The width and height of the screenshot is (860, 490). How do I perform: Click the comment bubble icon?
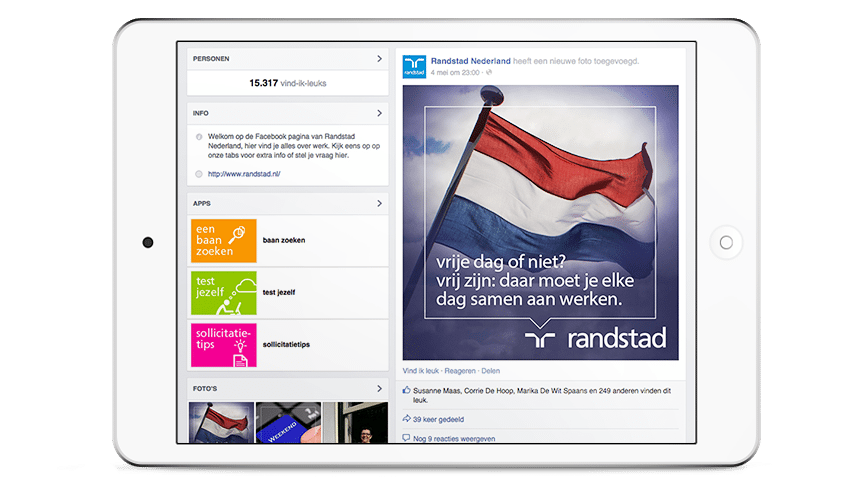(x=406, y=438)
